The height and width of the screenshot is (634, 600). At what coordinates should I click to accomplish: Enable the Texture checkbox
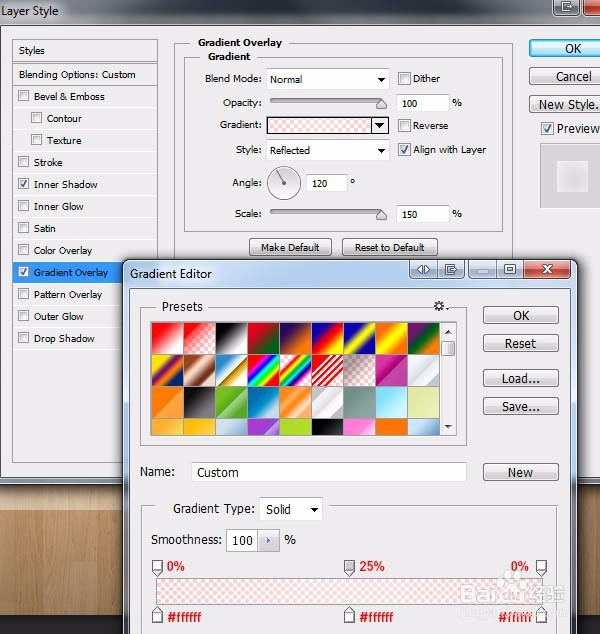click(x=36, y=140)
